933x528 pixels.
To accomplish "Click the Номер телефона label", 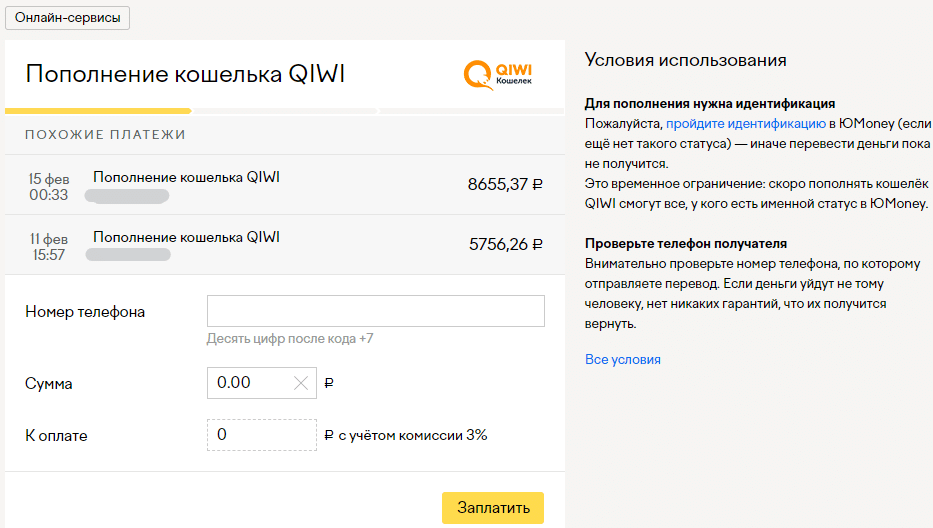I will coord(85,312).
